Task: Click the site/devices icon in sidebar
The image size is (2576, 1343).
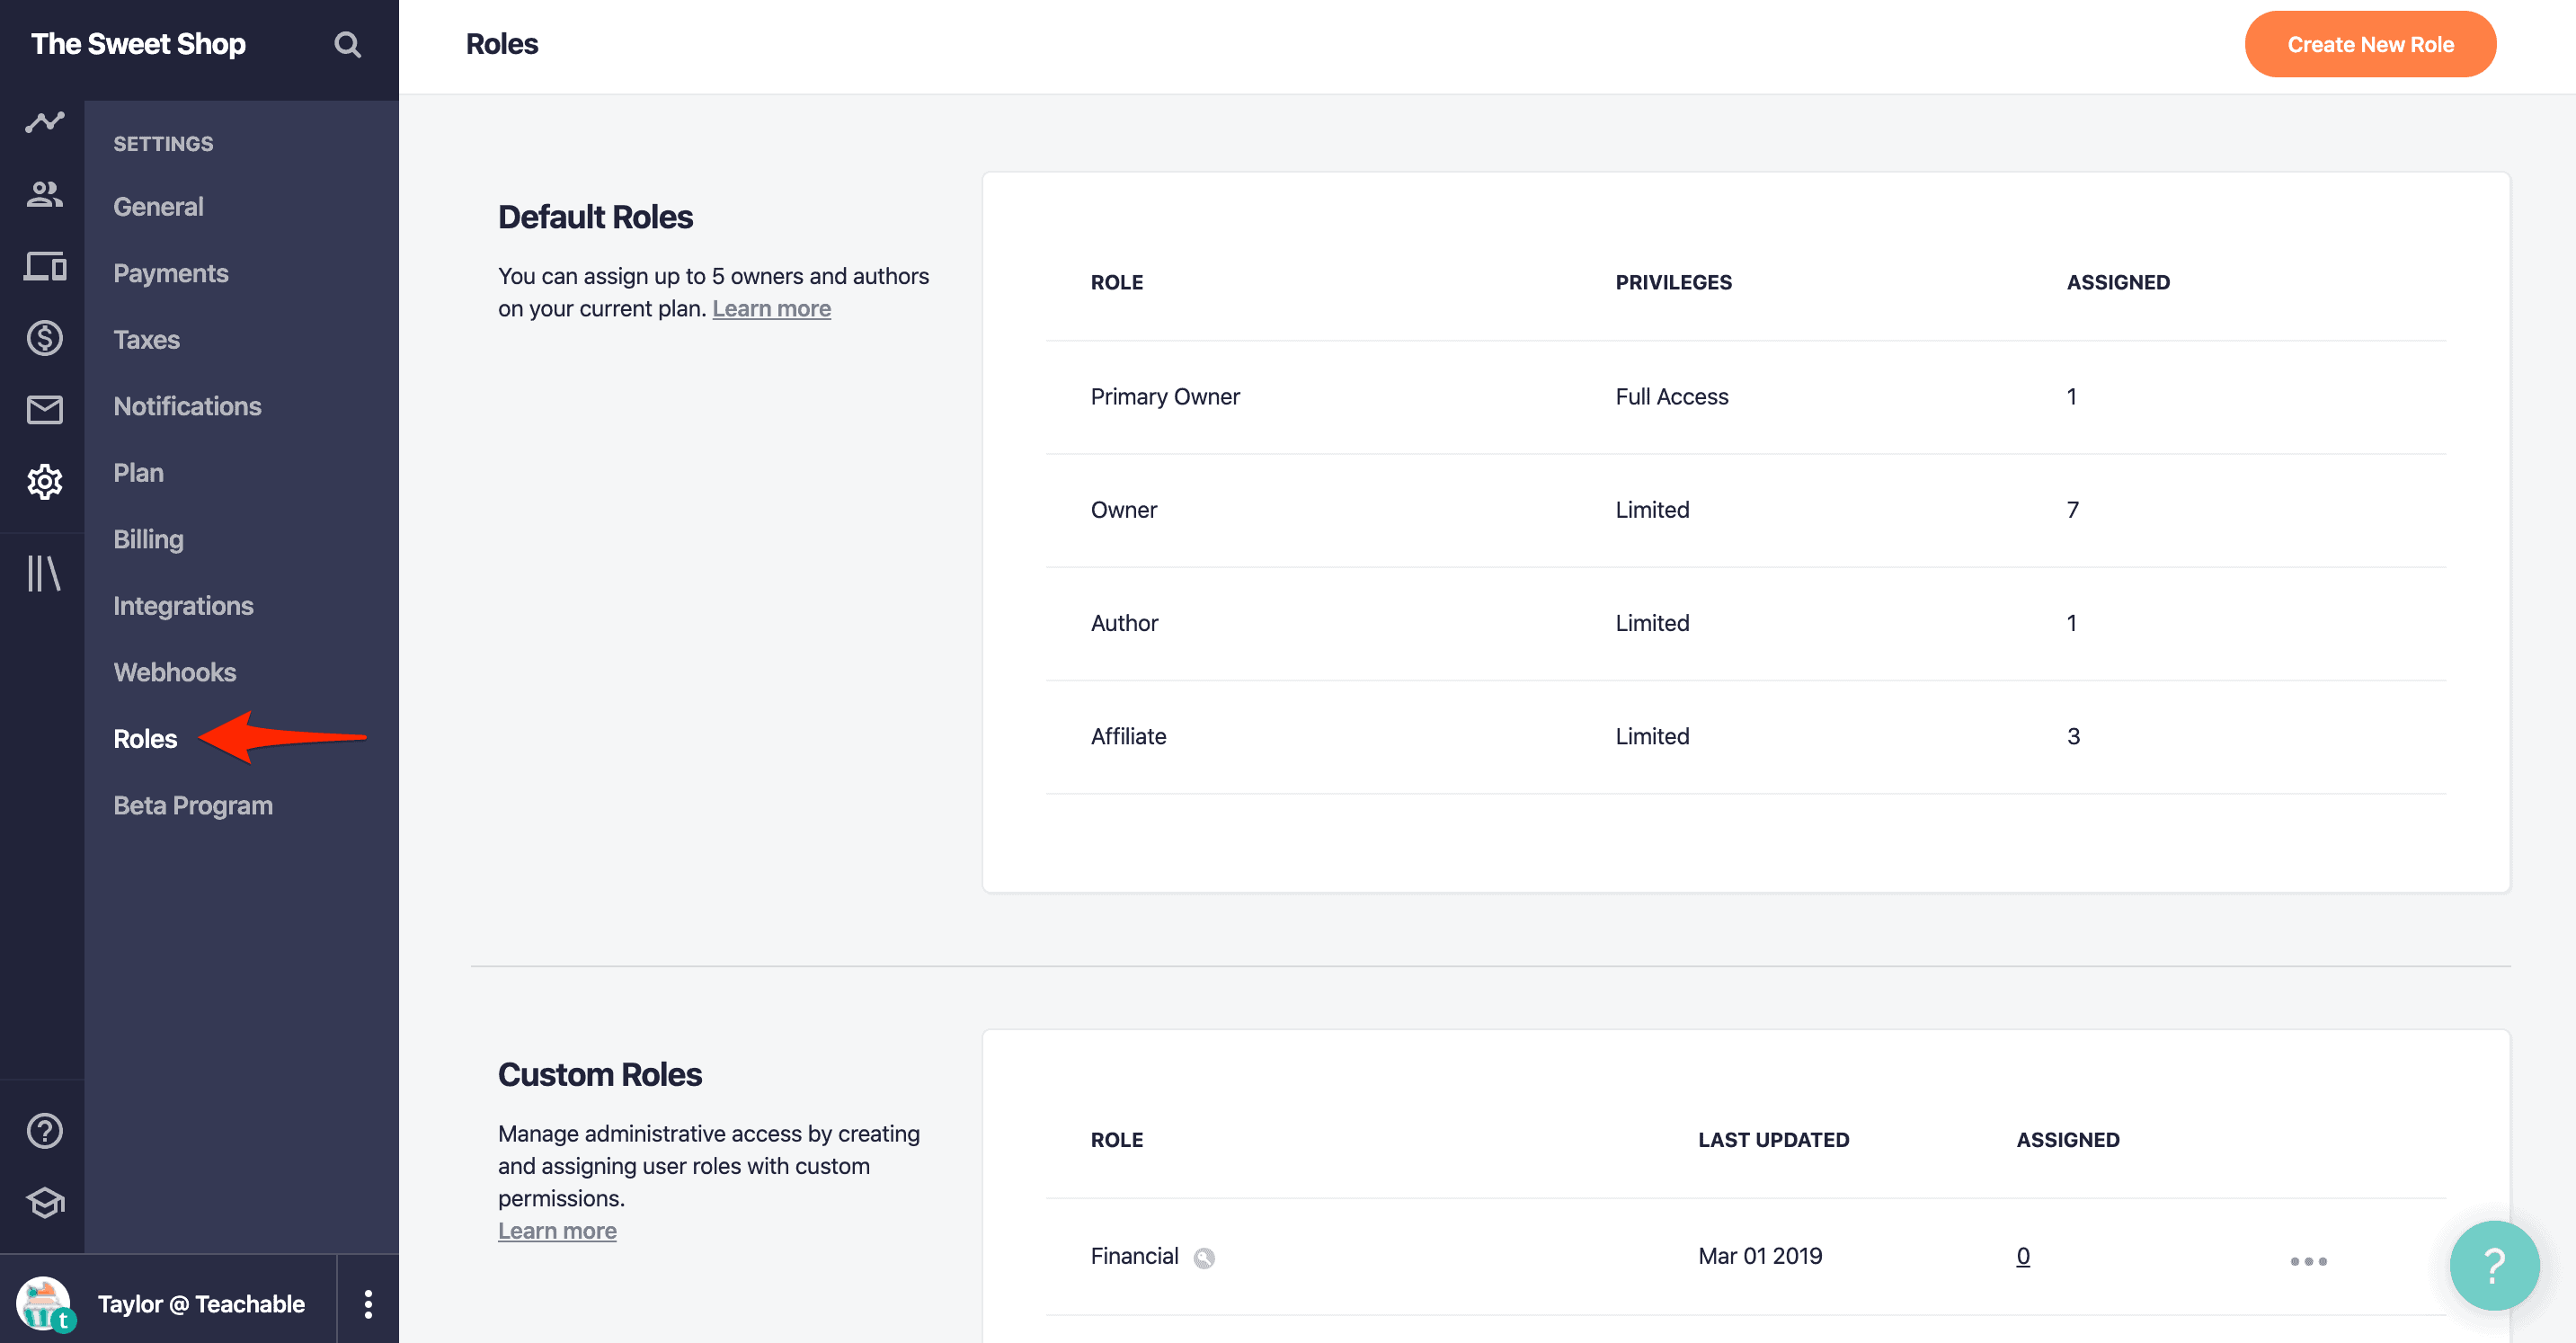Action: point(43,267)
